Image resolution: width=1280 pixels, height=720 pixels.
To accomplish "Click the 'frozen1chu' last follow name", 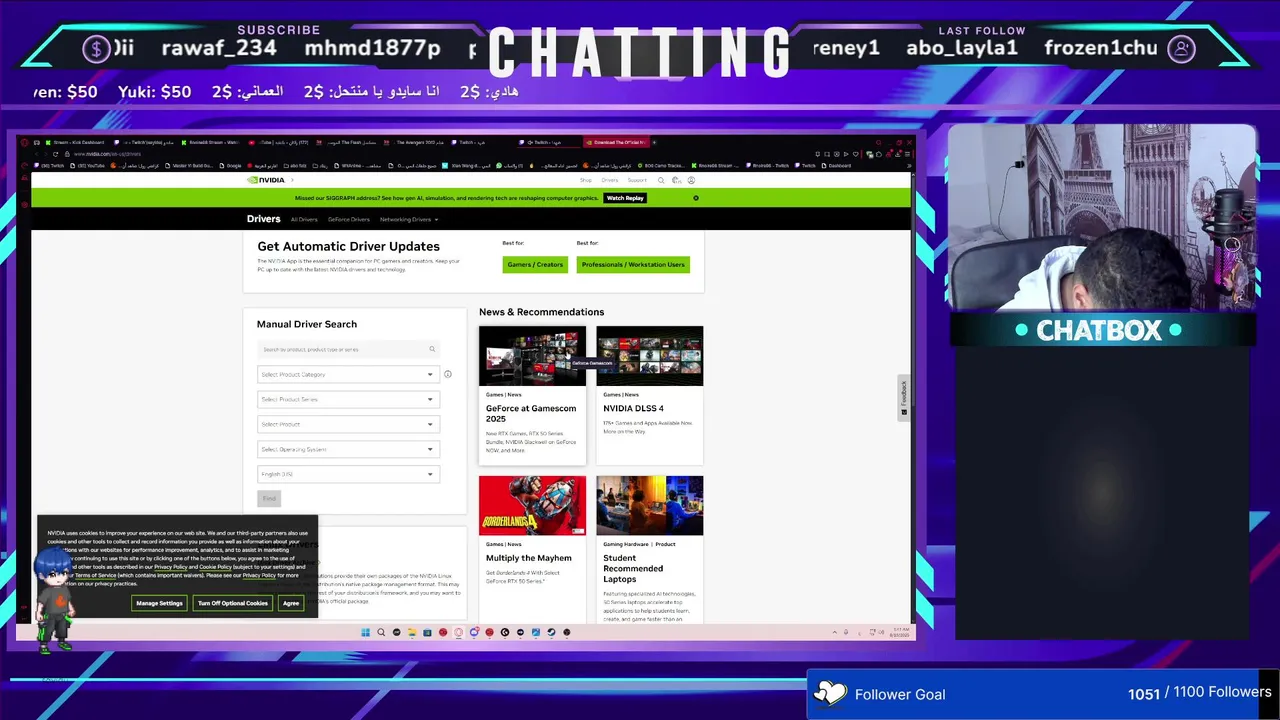I will [x=1101, y=48].
